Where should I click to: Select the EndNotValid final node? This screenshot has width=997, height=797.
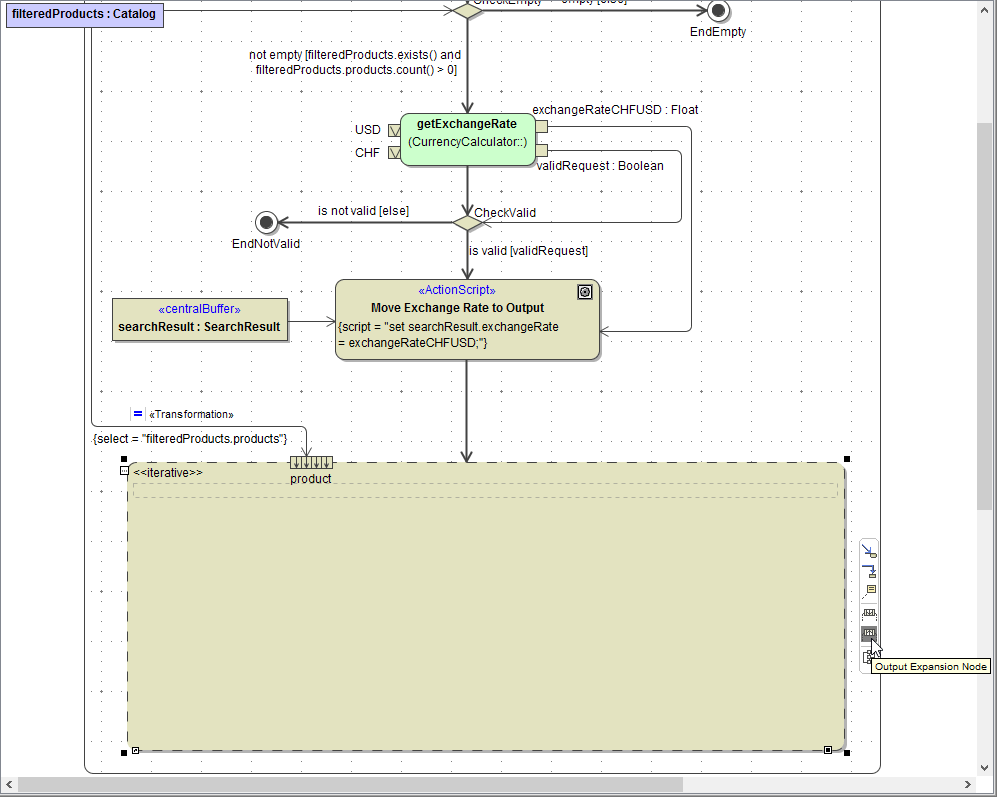coord(266,222)
